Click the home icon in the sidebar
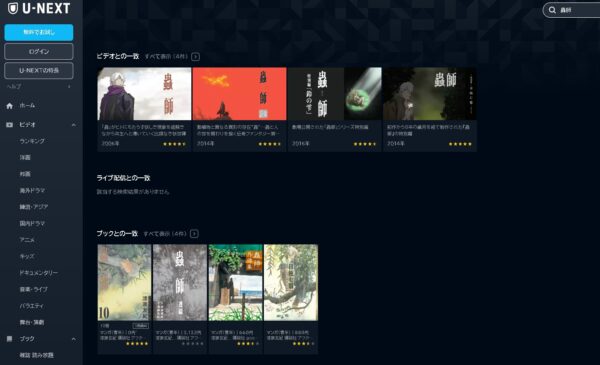600x365 pixels. [10, 106]
